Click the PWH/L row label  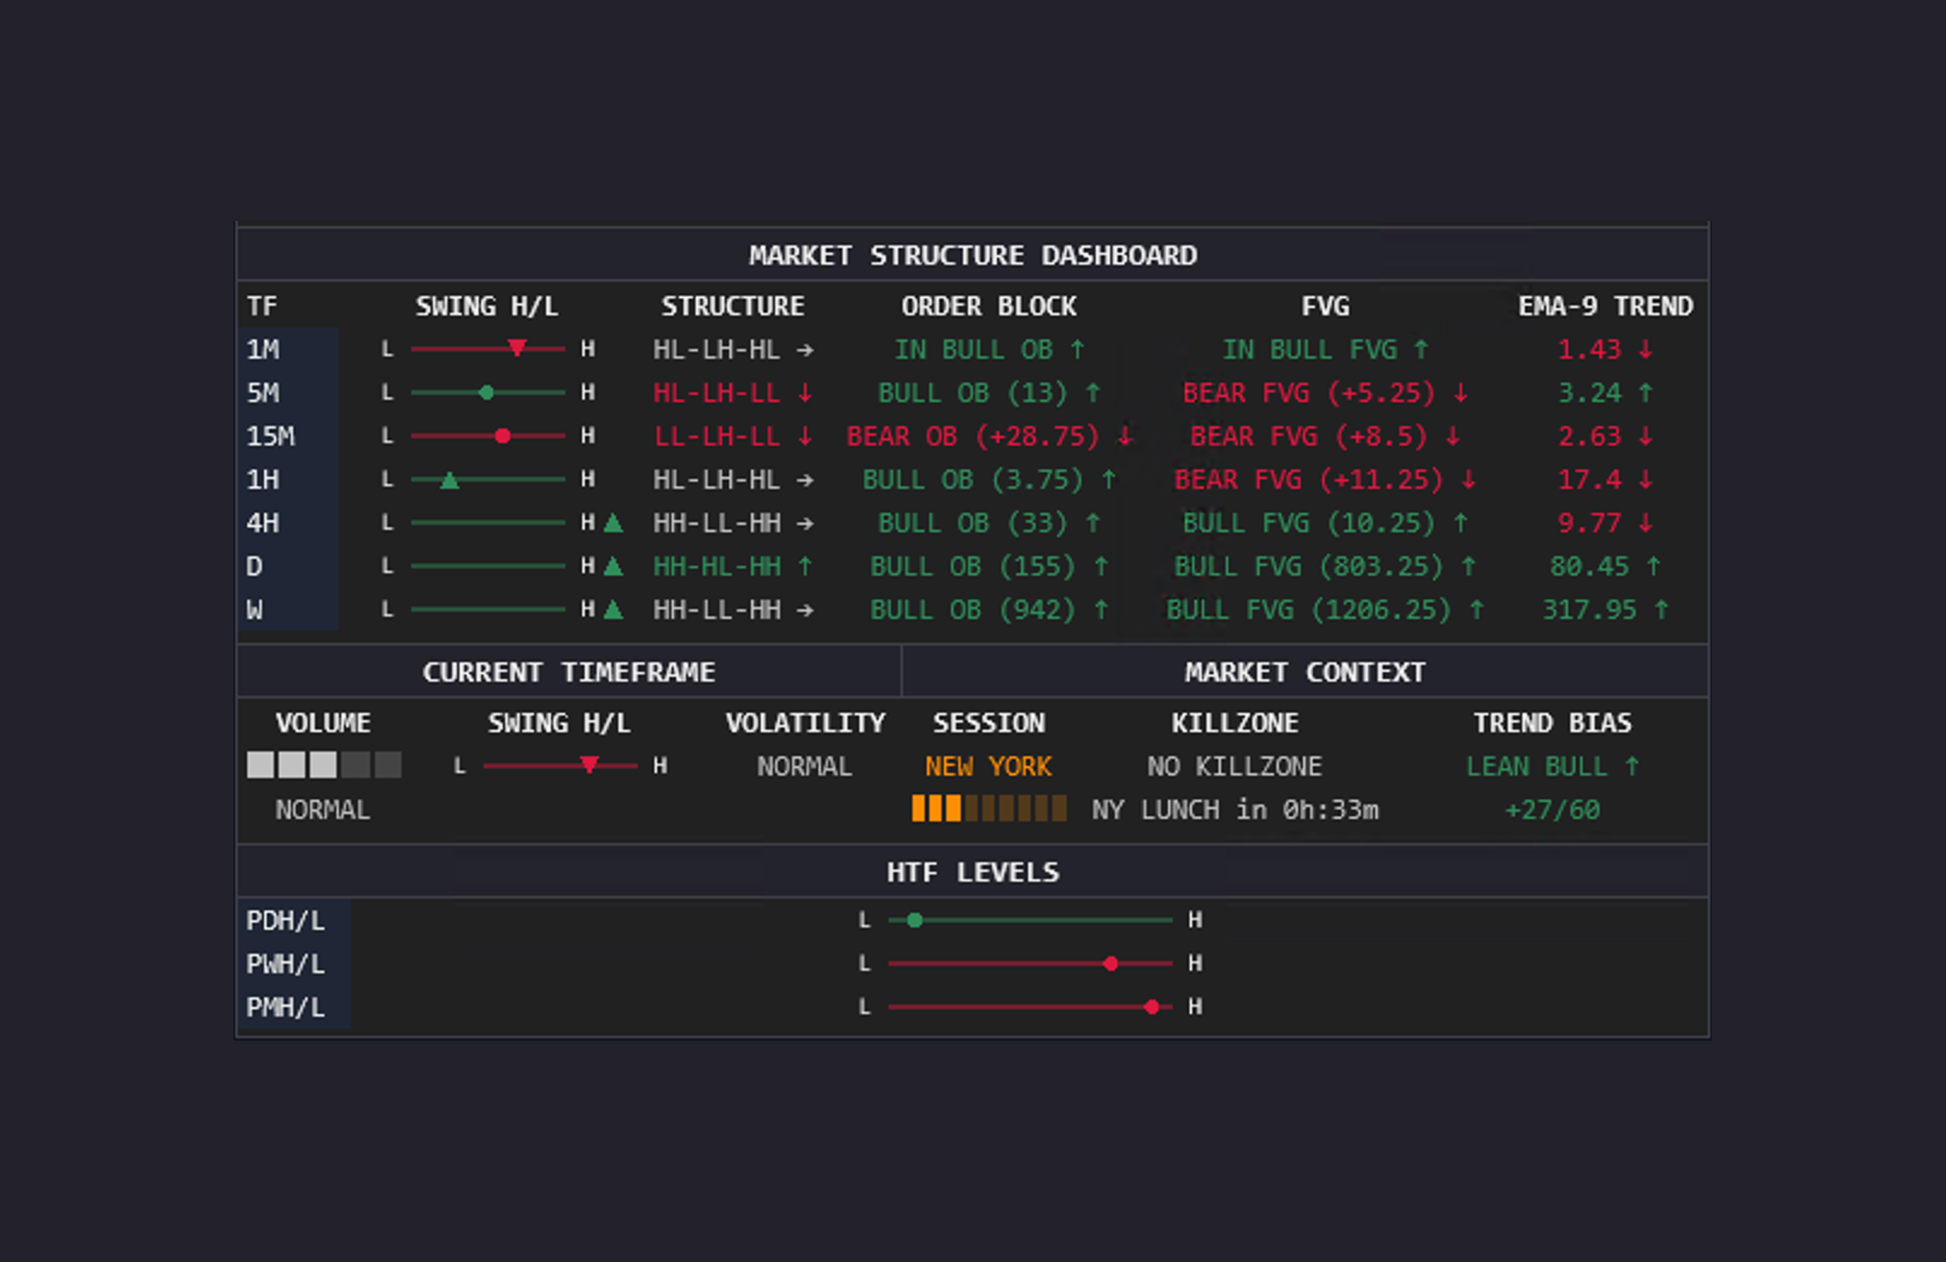[286, 964]
